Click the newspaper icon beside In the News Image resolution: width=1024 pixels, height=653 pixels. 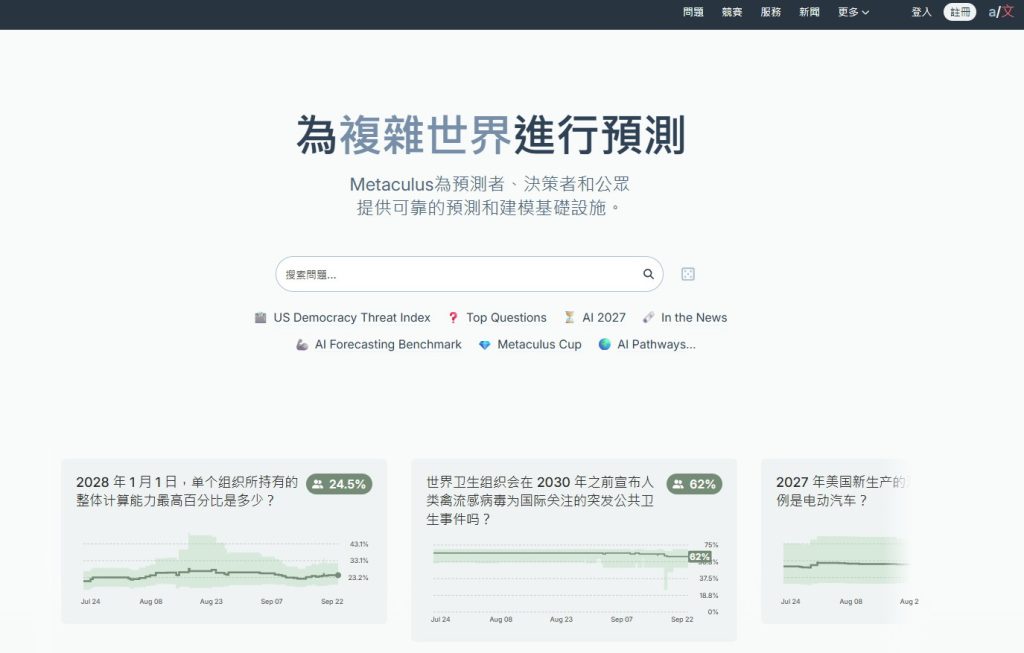click(648, 317)
